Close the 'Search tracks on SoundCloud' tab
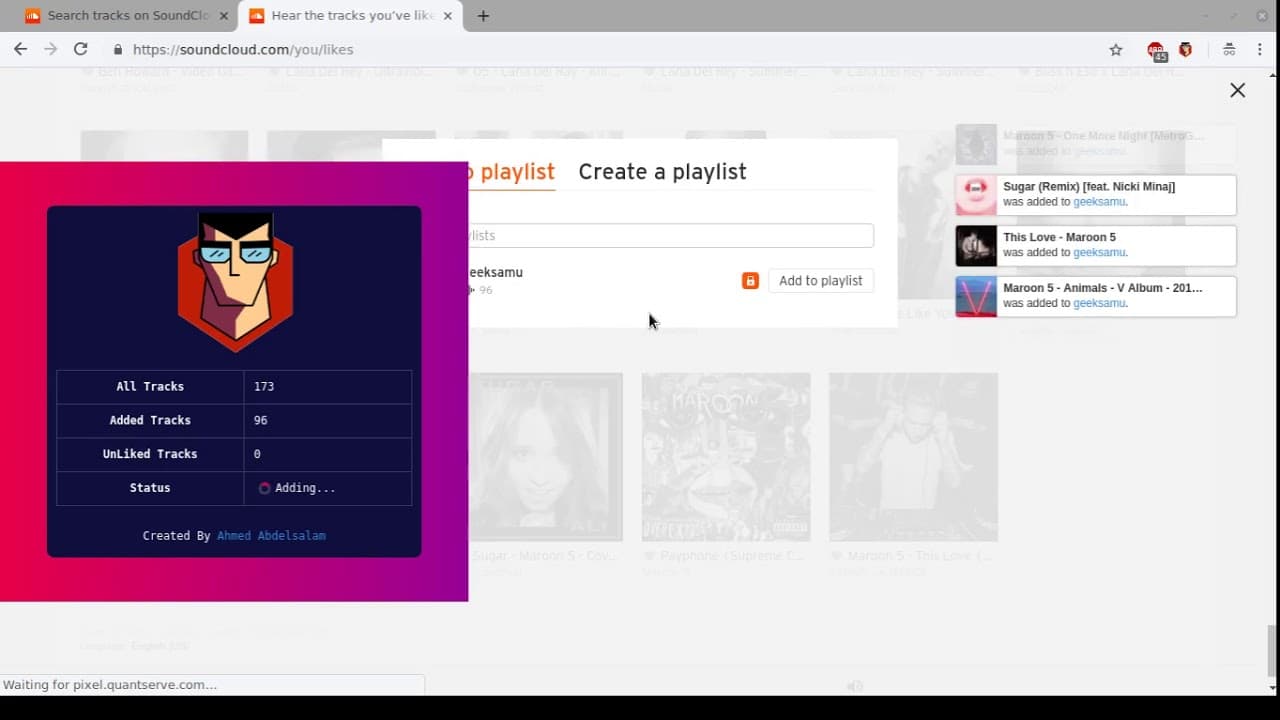 click(x=223, y=16)
